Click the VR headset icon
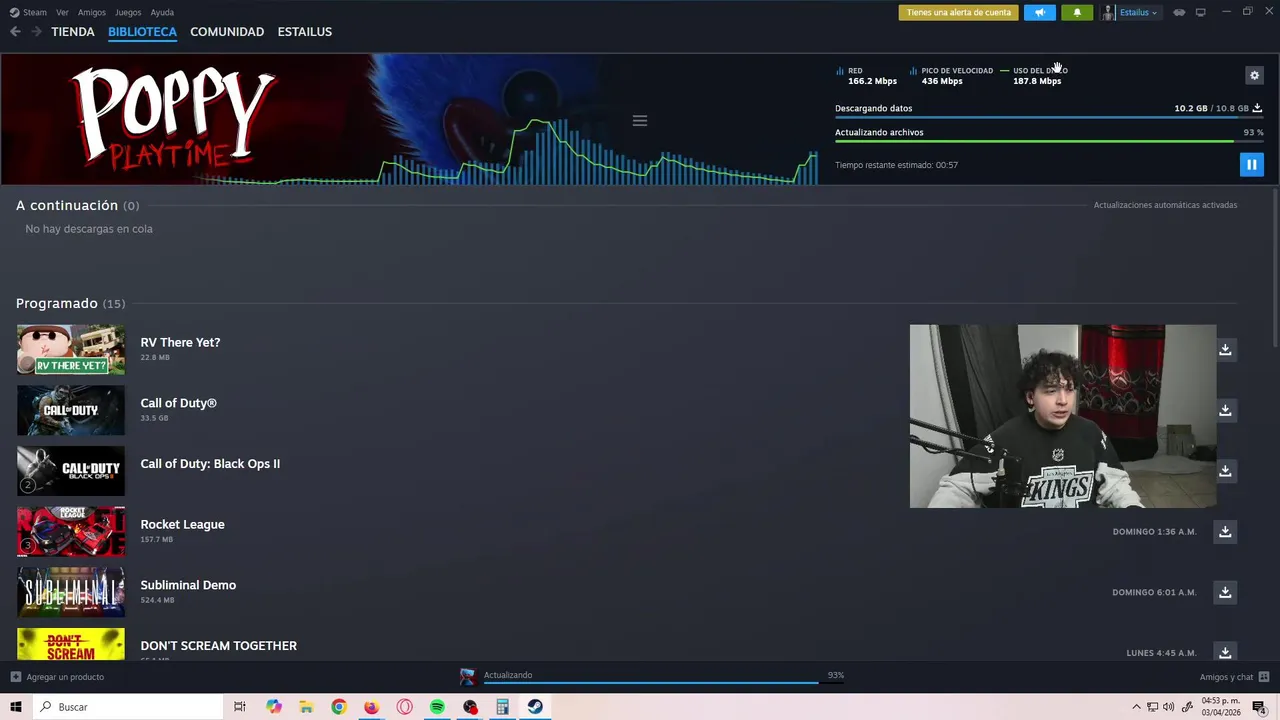This screenshot has width=1280, height=720. click(1179, 12)
